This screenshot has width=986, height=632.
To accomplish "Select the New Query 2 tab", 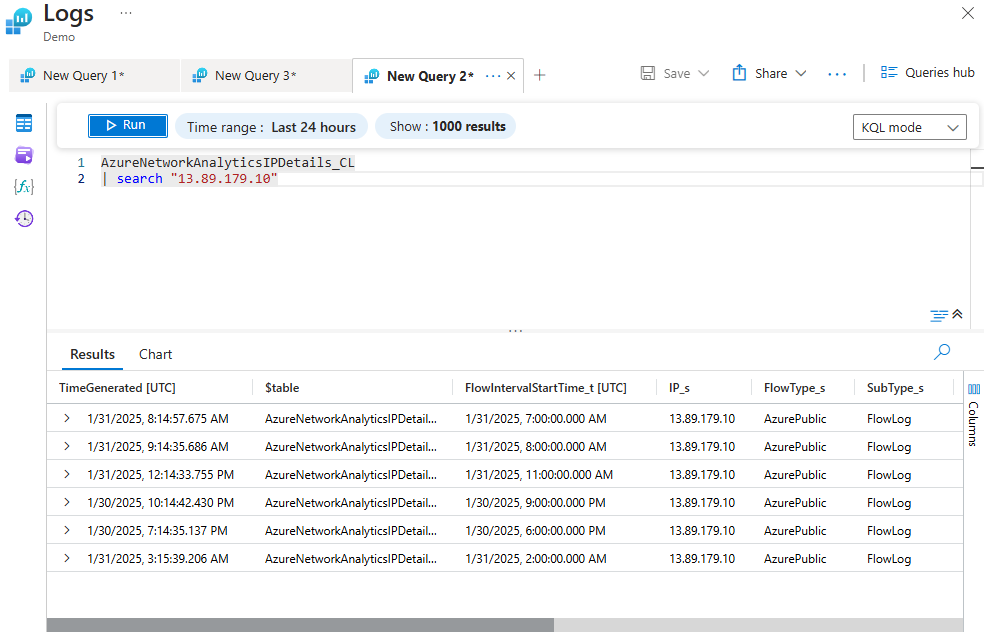I will point(429,76).
